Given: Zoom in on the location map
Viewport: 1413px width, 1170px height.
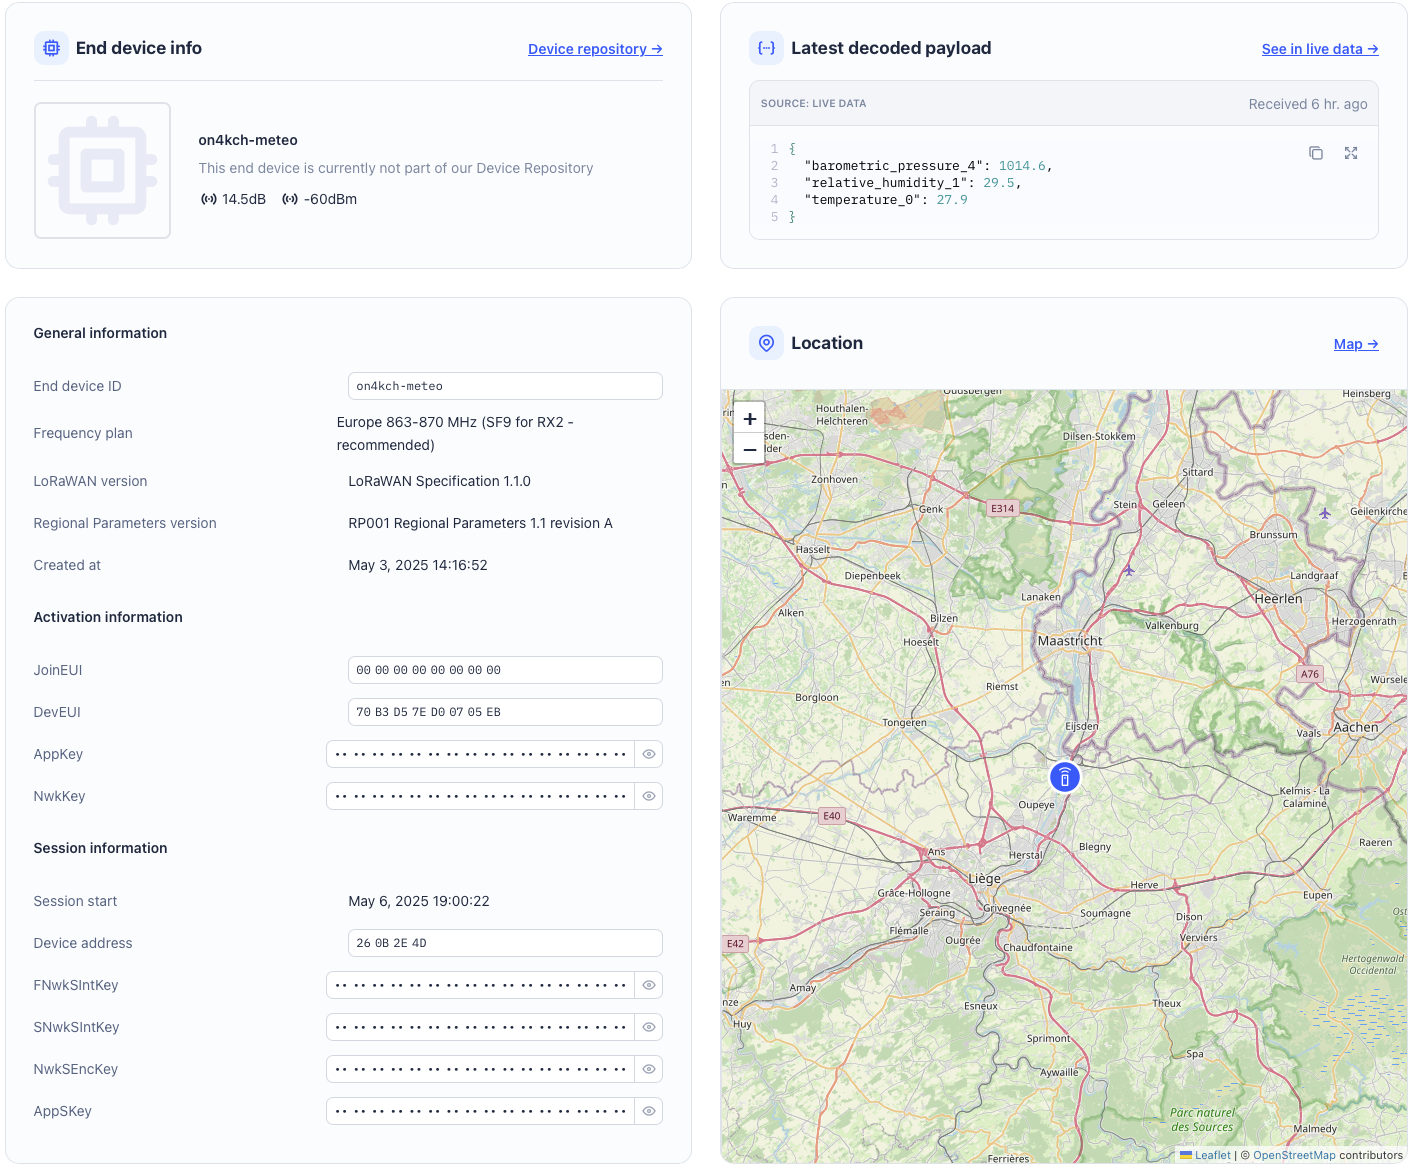Looking at the screenshot, I should pyautogui.click(x=749, y=419).
